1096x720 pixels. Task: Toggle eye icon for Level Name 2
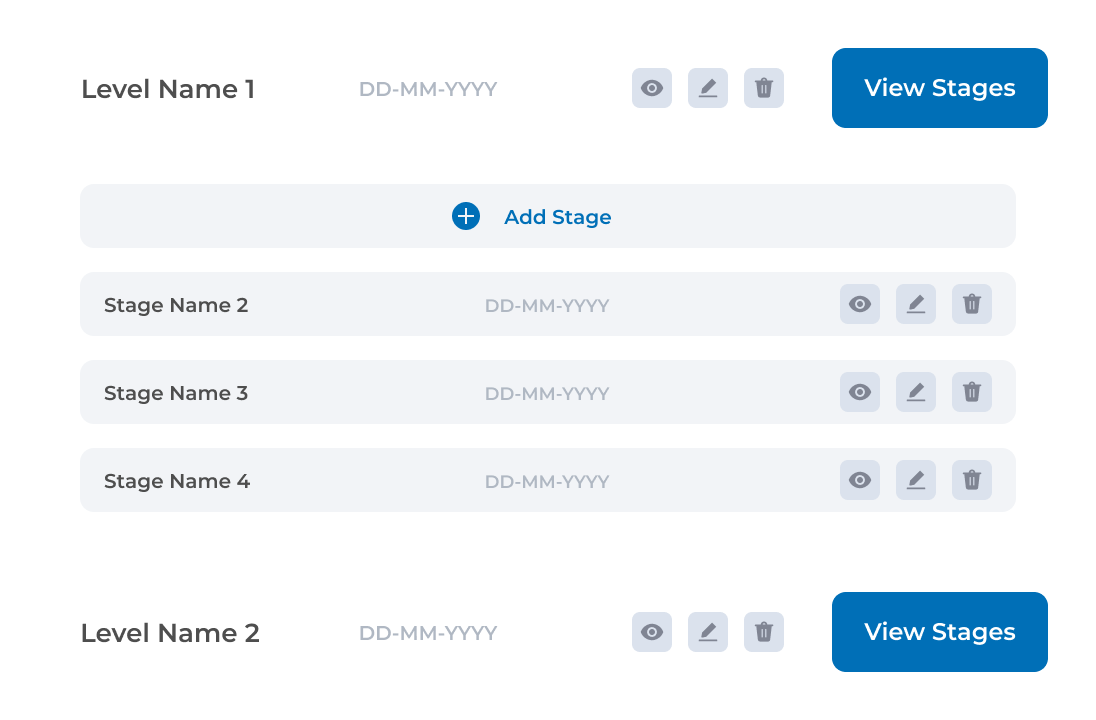tap(651, 632)
